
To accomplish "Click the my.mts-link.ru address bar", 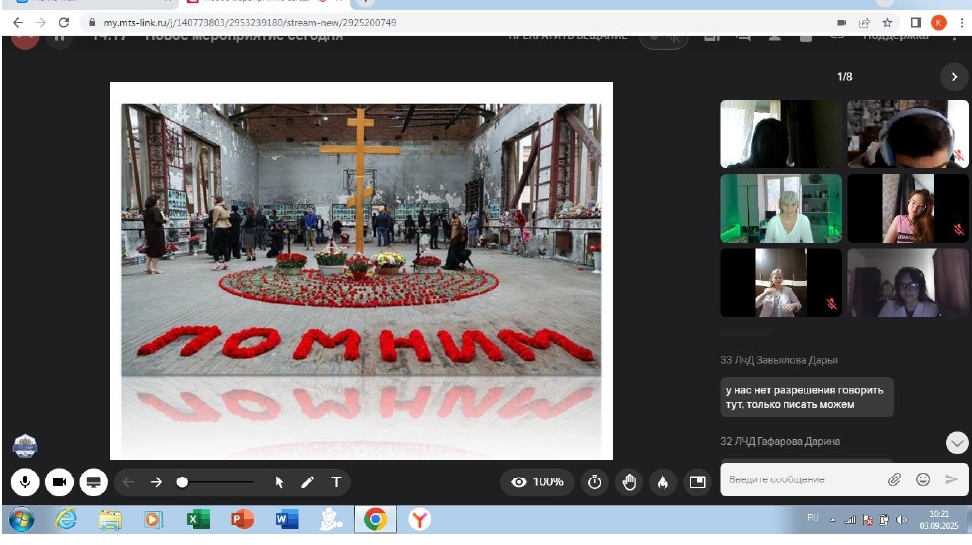I will (x=457, y=23).
